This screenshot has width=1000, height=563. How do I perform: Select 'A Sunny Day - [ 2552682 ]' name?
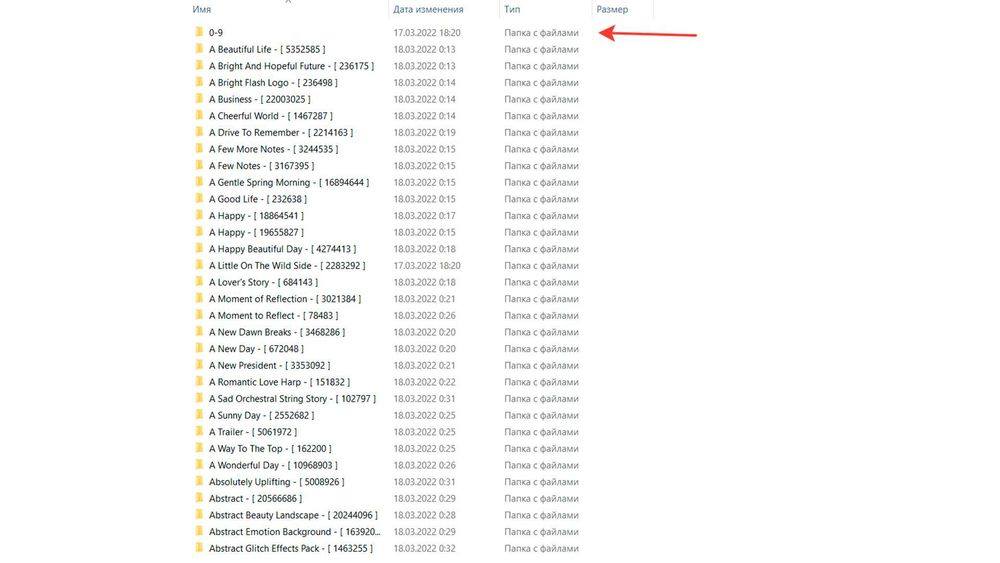261,414
